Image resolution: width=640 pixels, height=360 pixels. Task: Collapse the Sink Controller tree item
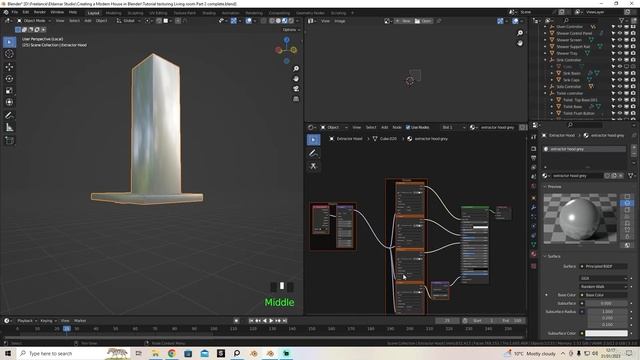click(545, 60)
